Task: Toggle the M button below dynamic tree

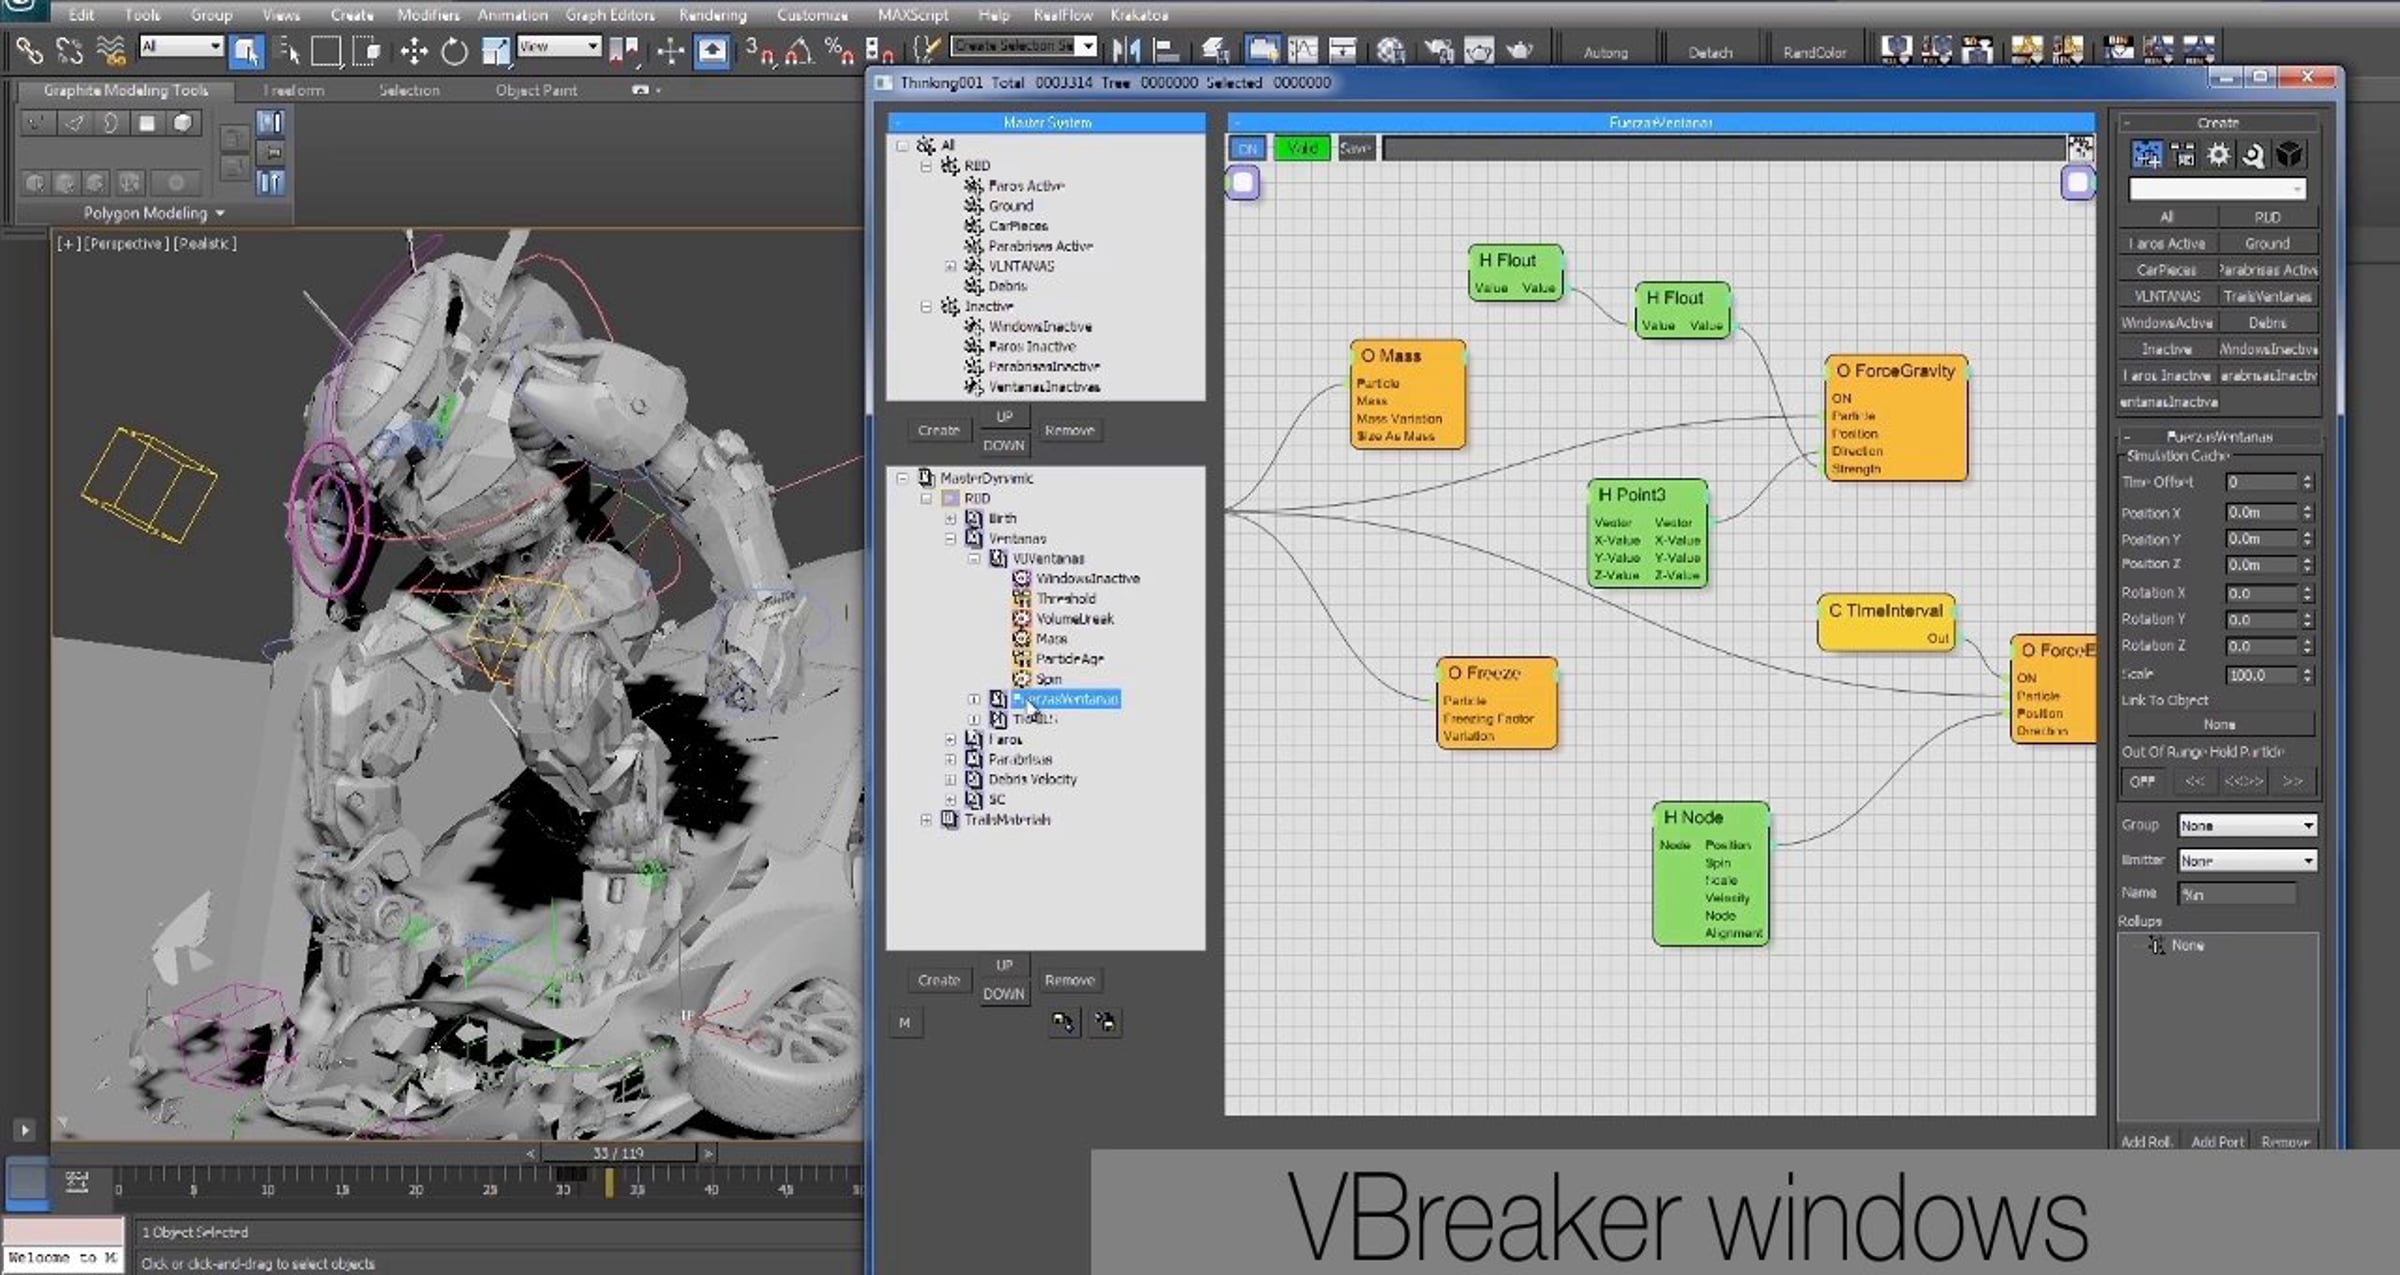Action: point(904,1022)
